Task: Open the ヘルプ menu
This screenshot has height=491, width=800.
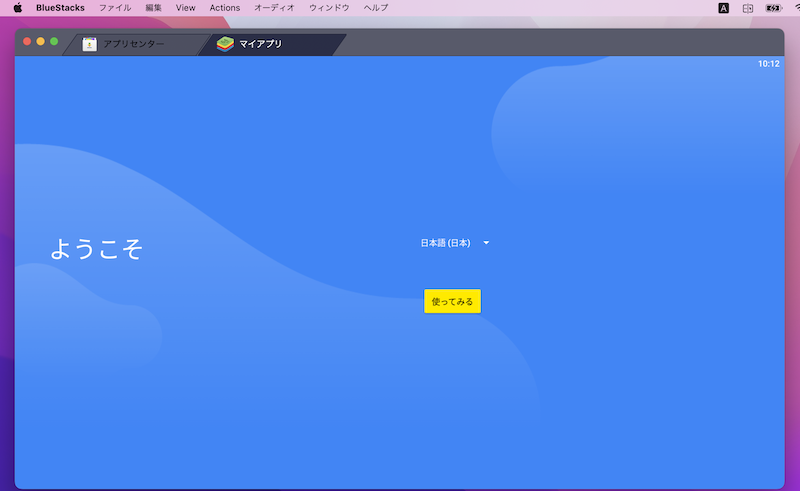Action: [376, 8]
